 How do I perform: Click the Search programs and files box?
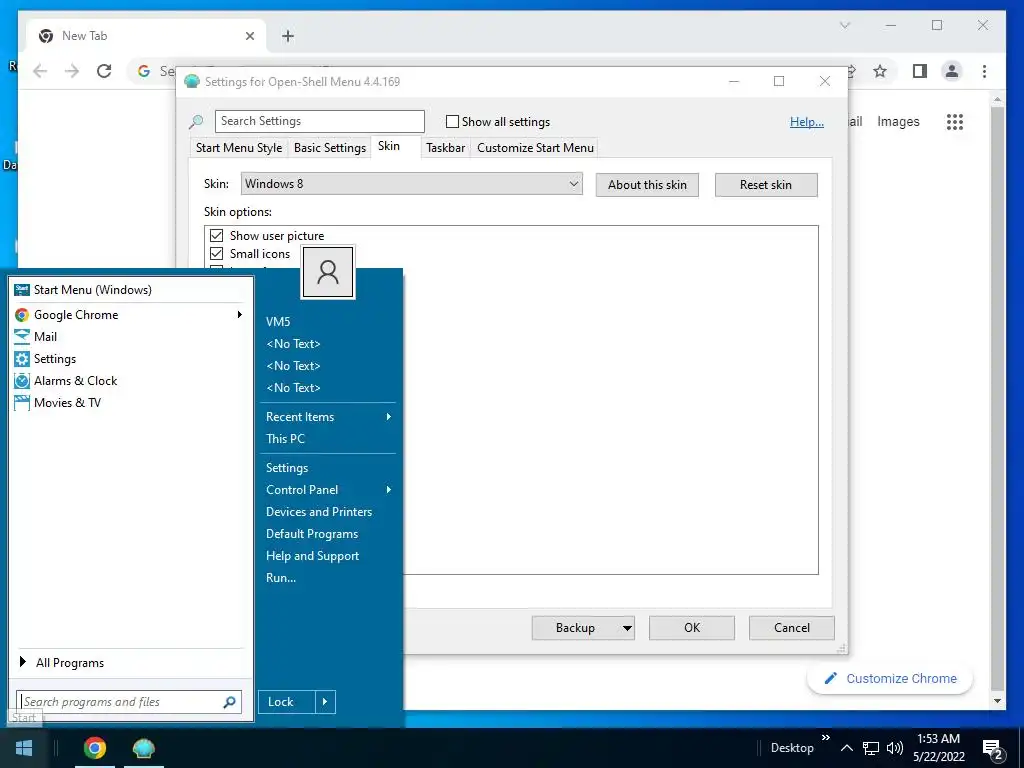click(129, 702)
